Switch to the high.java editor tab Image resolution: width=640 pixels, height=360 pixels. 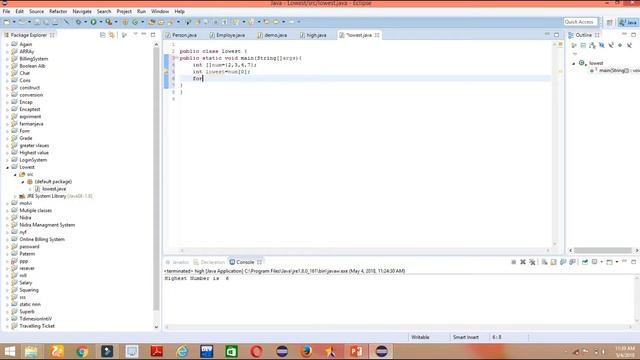click(x=313, y=35)
